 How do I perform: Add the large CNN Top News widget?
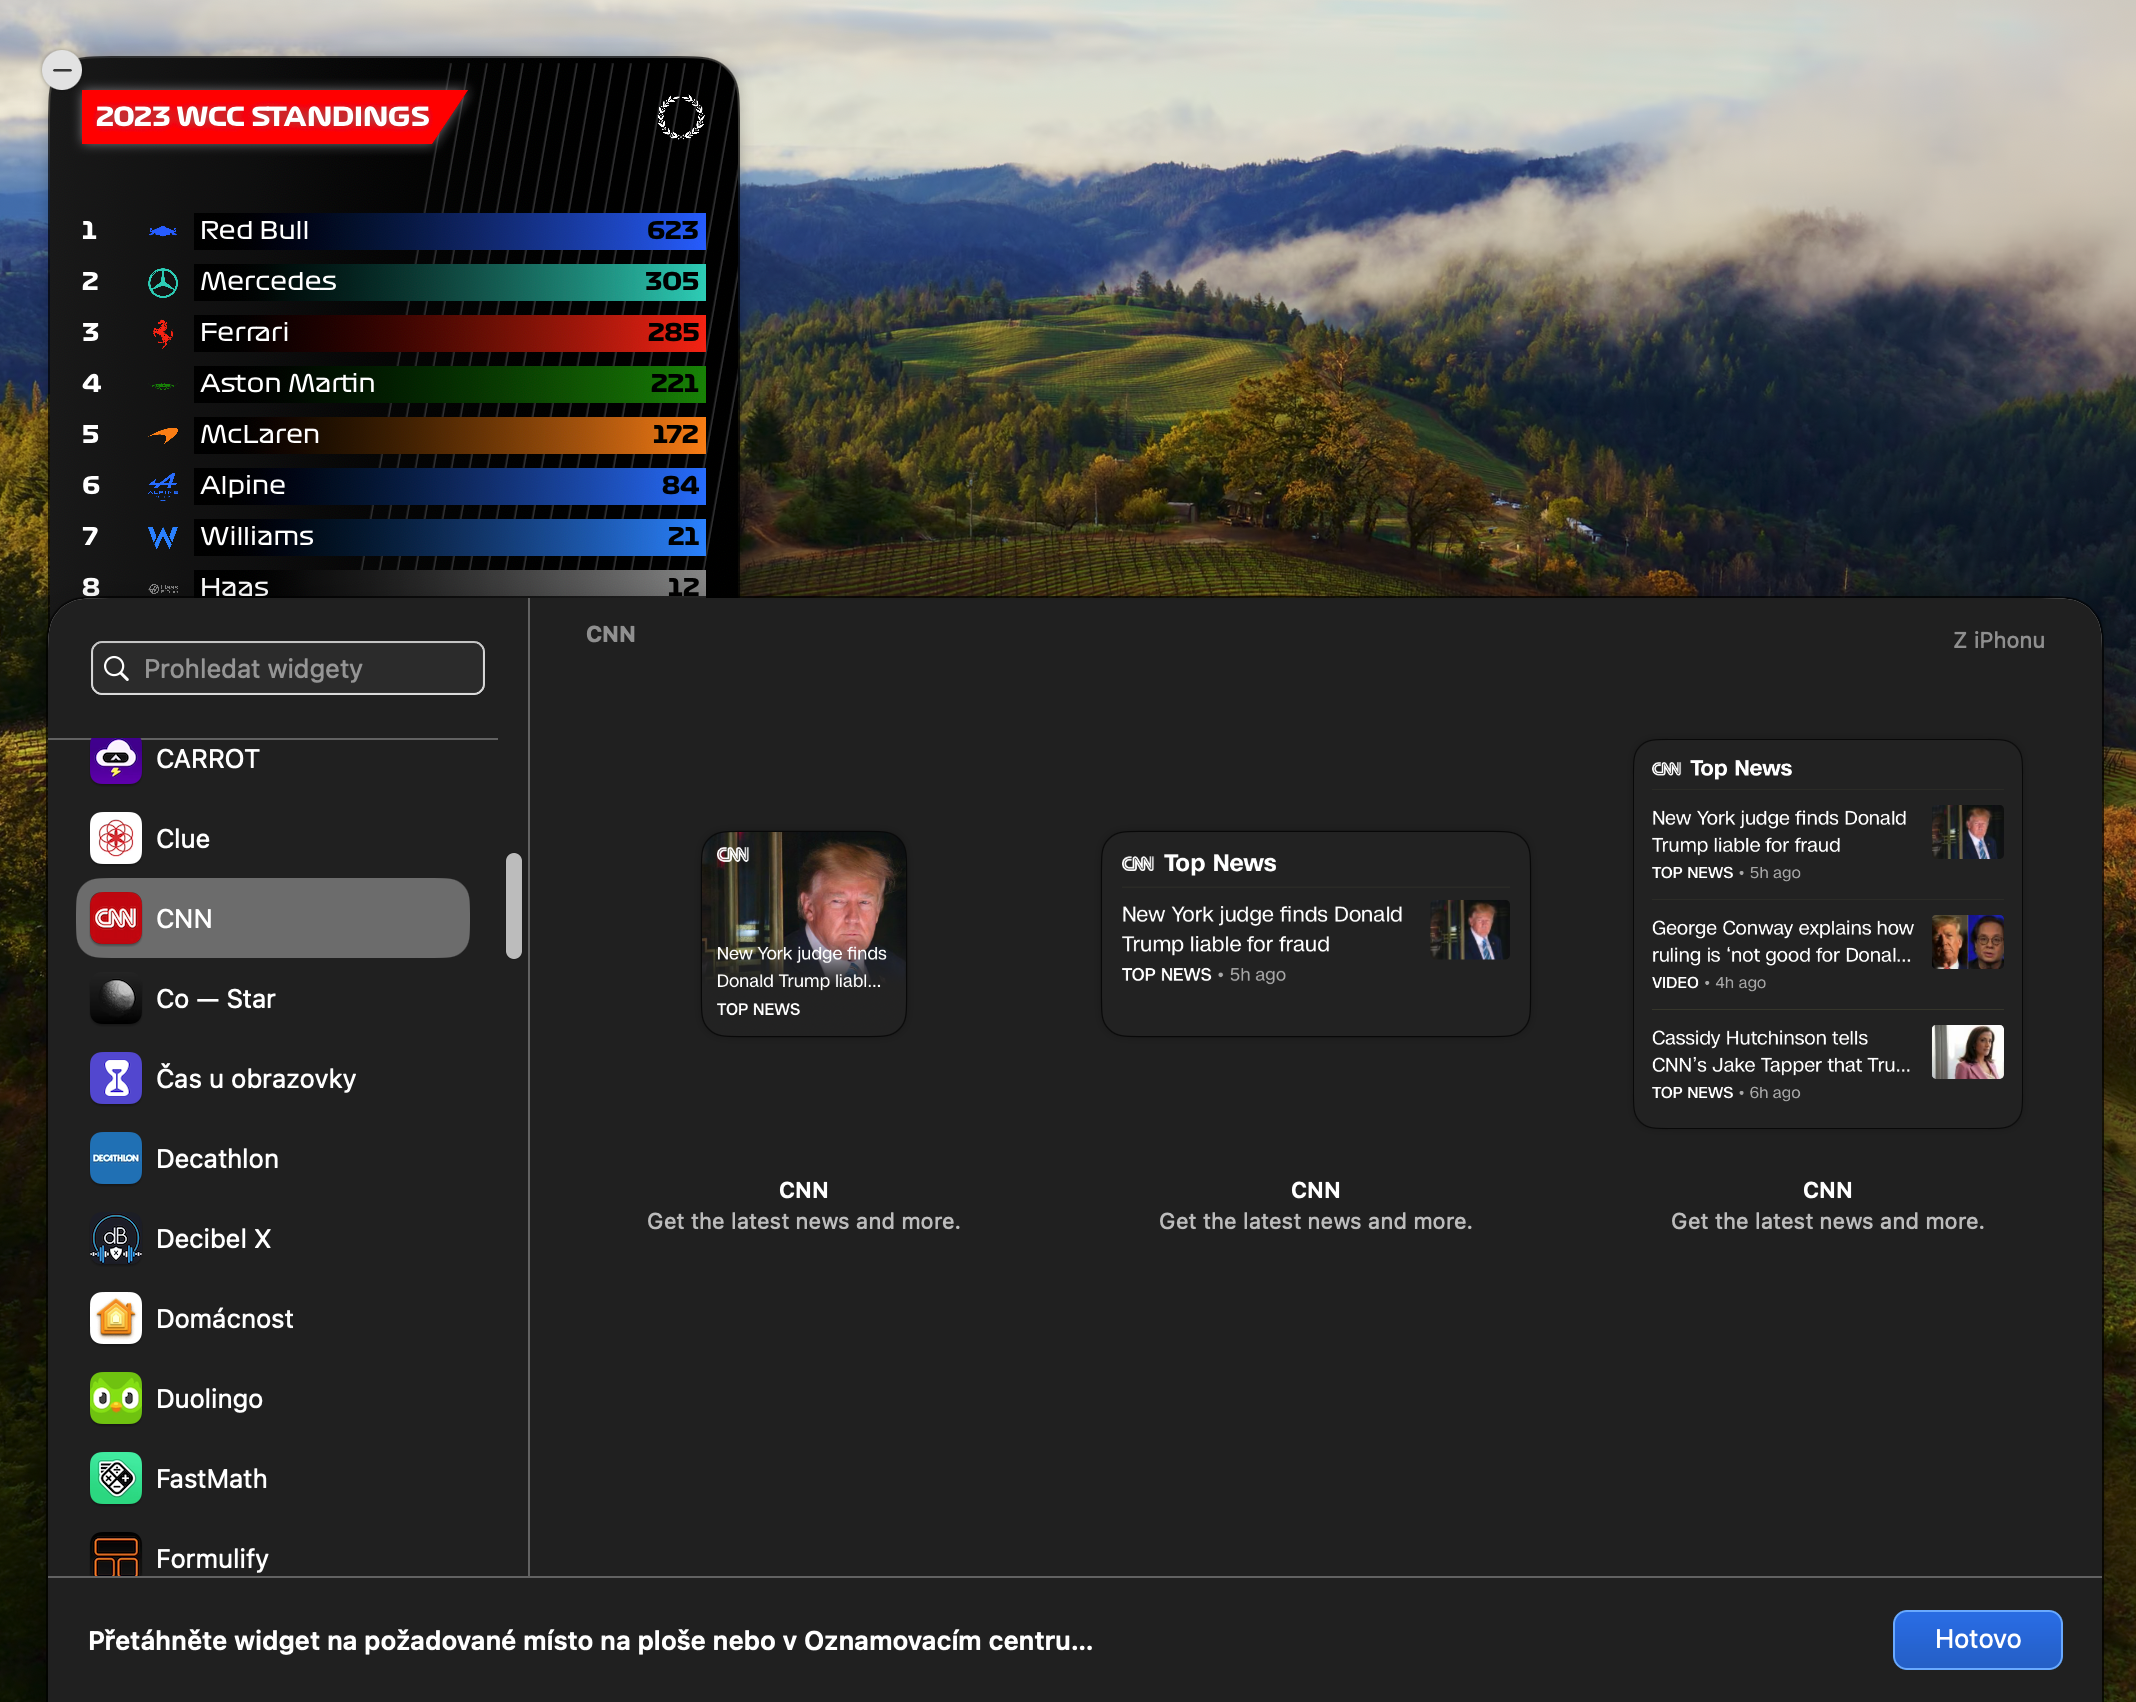(1826, 934)
